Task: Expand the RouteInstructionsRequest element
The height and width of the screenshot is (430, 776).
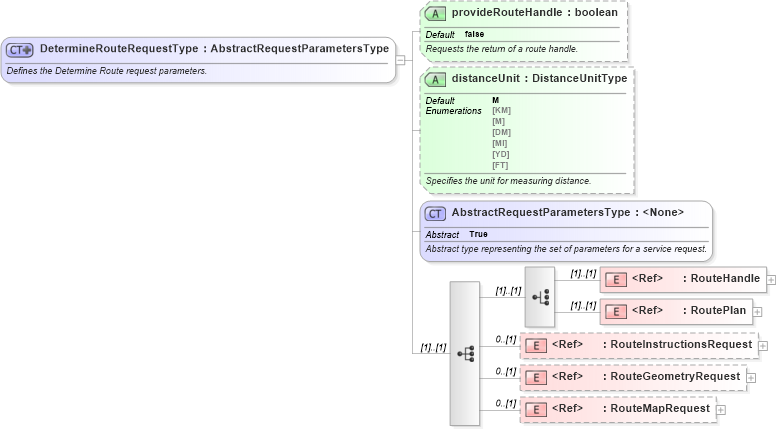Action: point(763,346)
